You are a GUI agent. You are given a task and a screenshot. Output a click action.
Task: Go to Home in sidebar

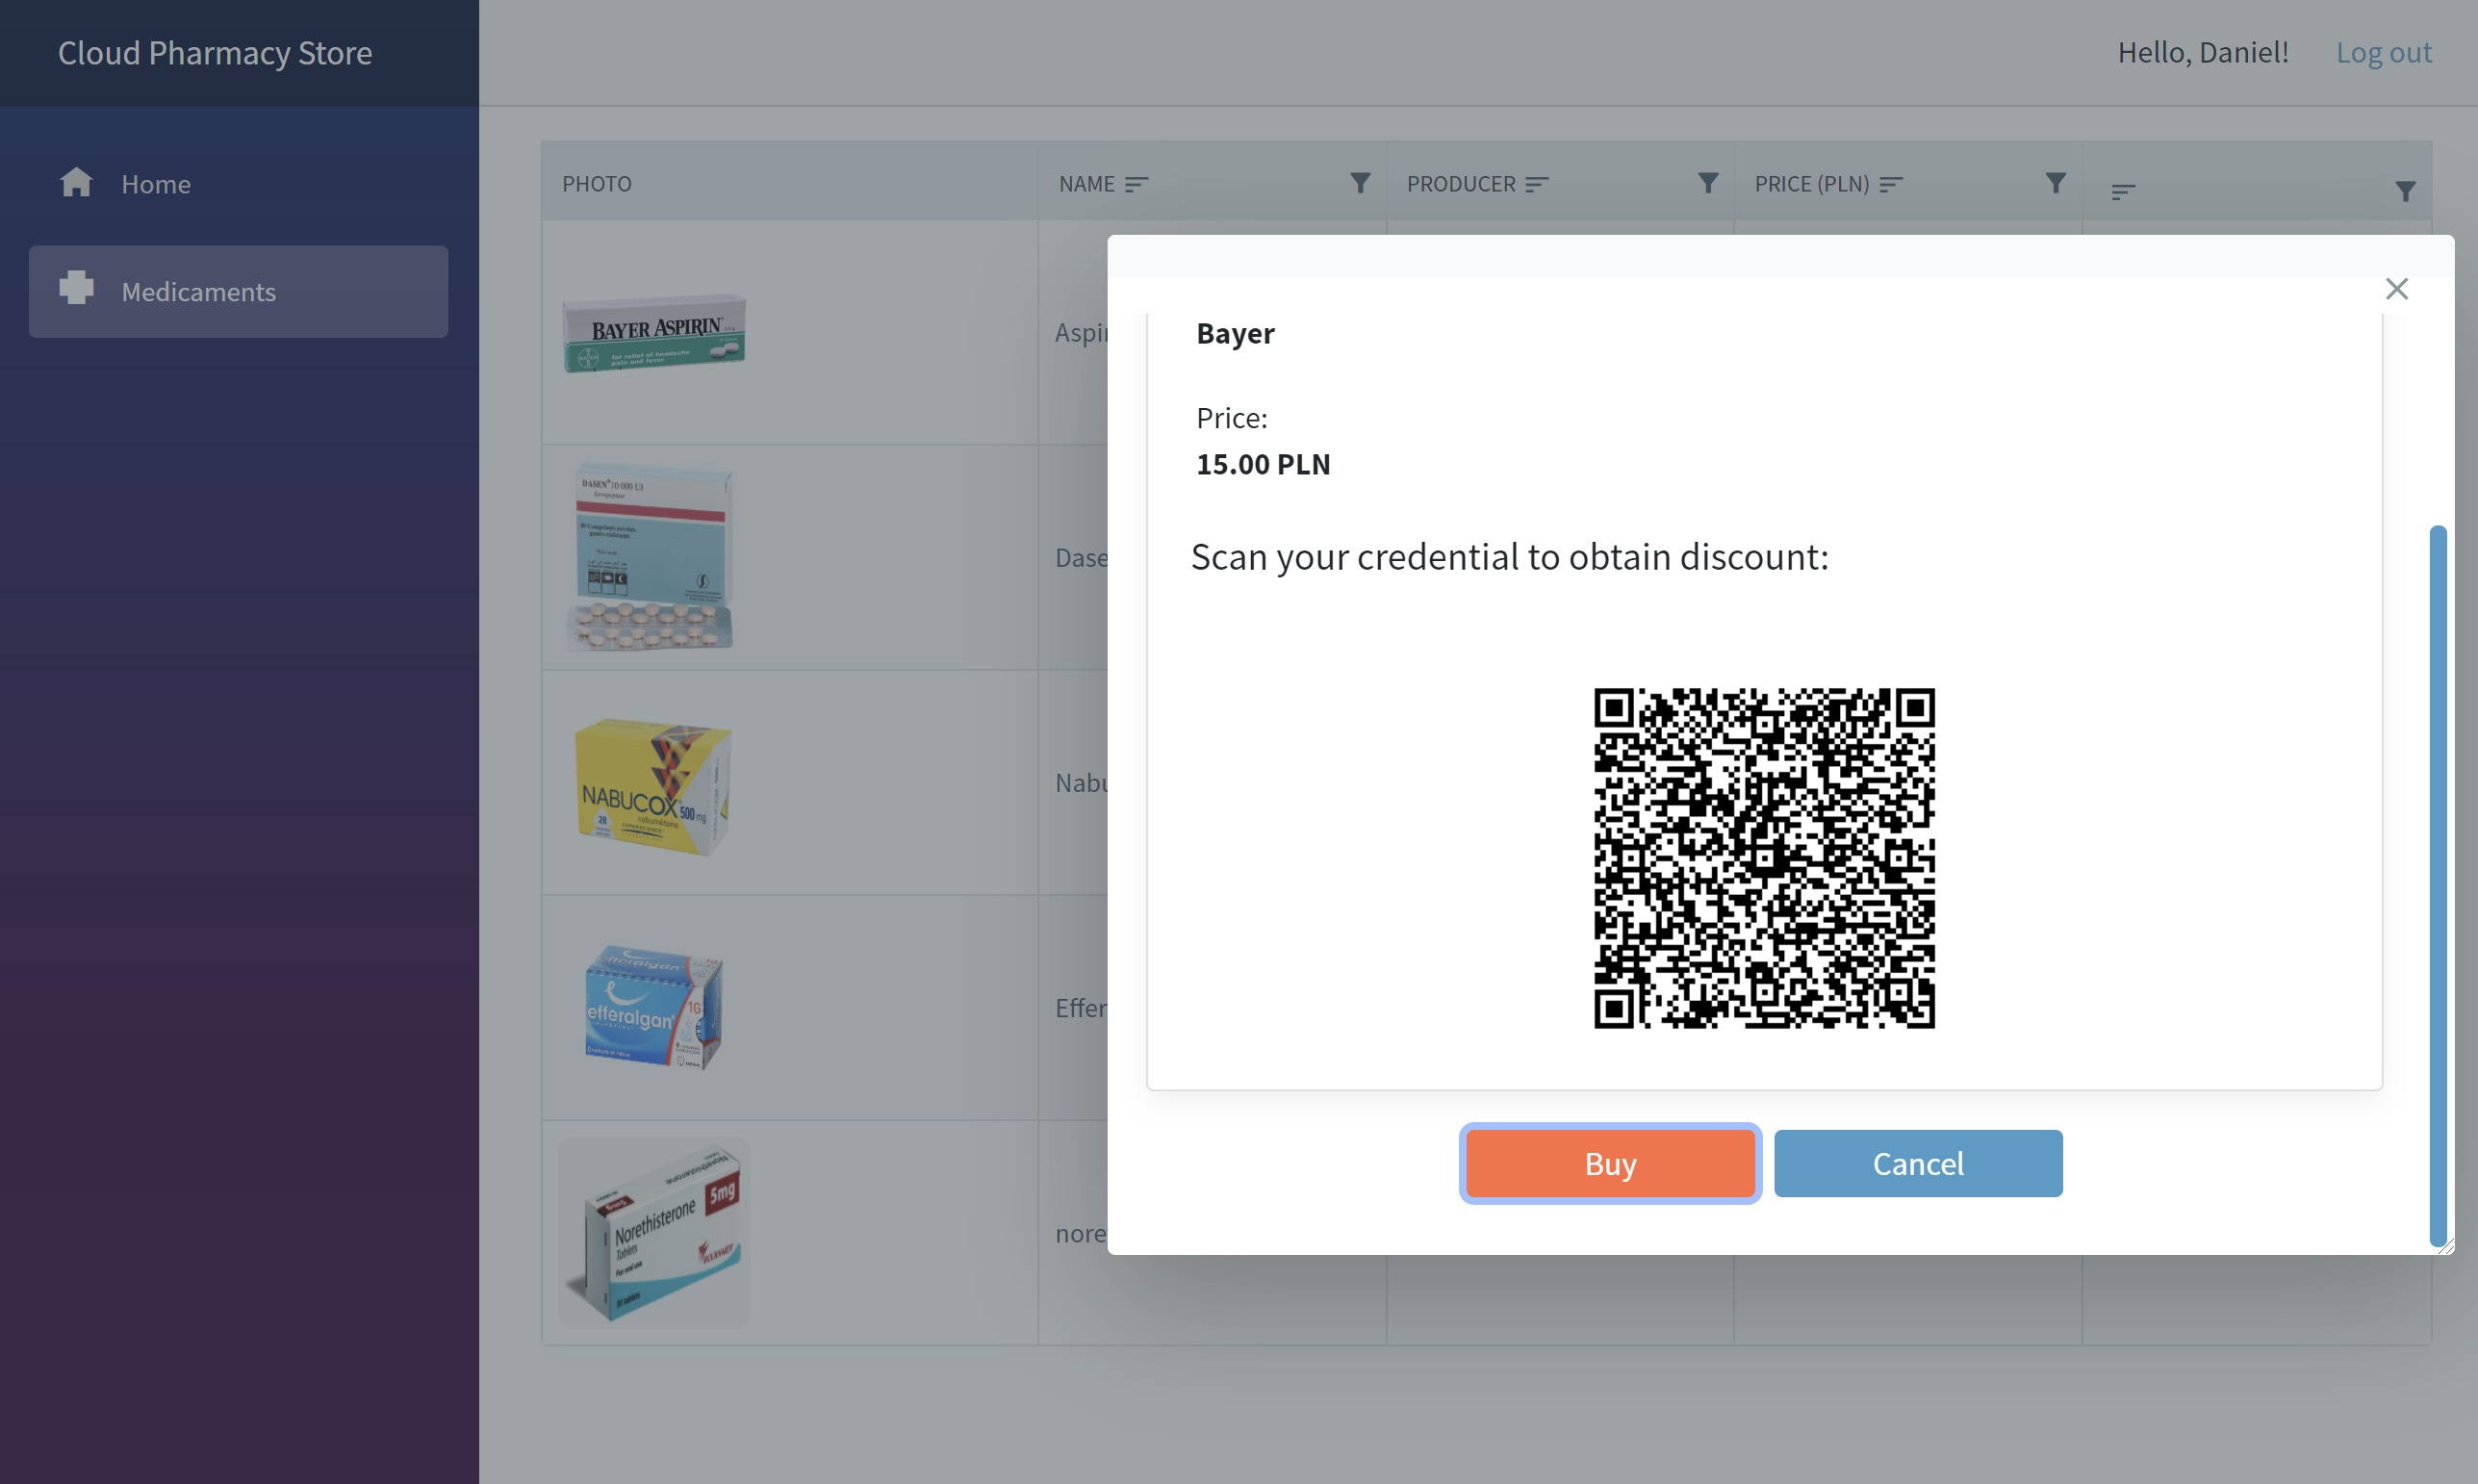(156, 184)
